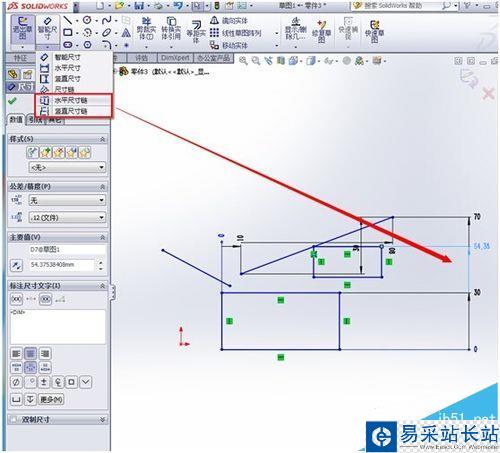Toggle middle text justification button
The height and width of the screenshot is (453, 500).
click(x=30, y=367)
